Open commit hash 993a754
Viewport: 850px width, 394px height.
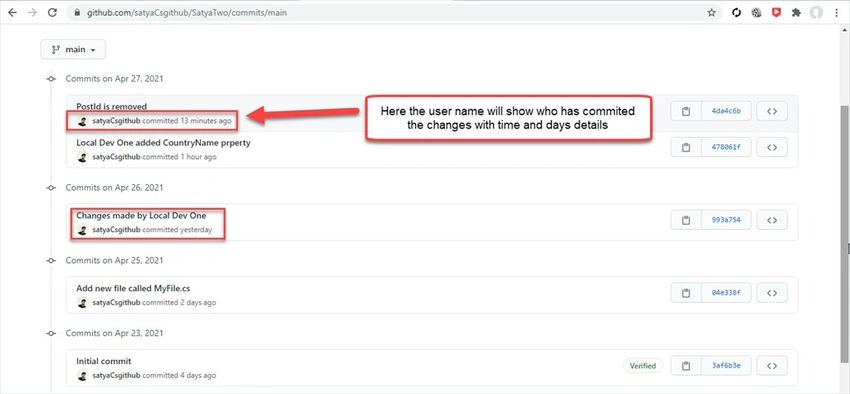pos(726,220)
